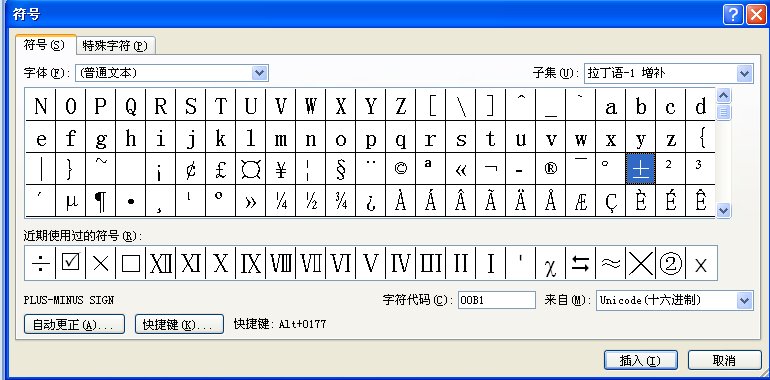This screenshot has width=770, height=380.
Task: Pick recent almost-equal ≈ symbol
Action: [610, 263]
